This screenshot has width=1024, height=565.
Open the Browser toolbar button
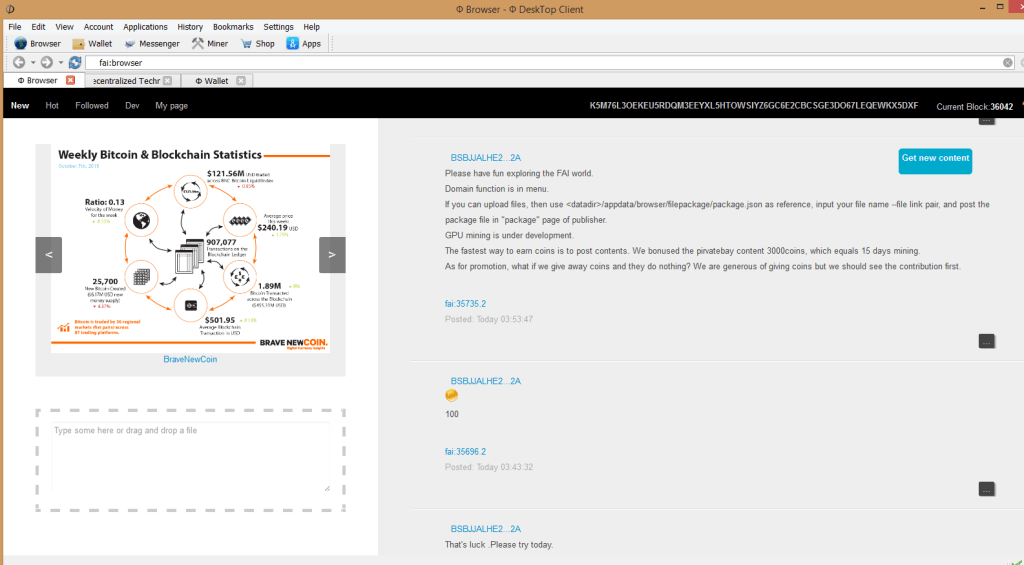pos(37,44)
